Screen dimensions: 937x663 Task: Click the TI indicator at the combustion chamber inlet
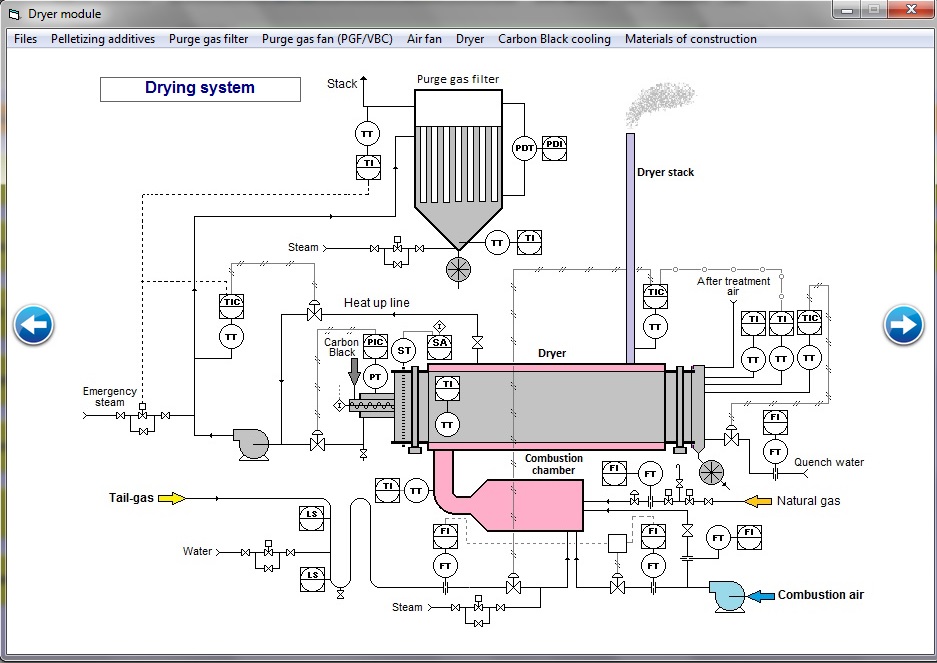click(x=388, y=490)
